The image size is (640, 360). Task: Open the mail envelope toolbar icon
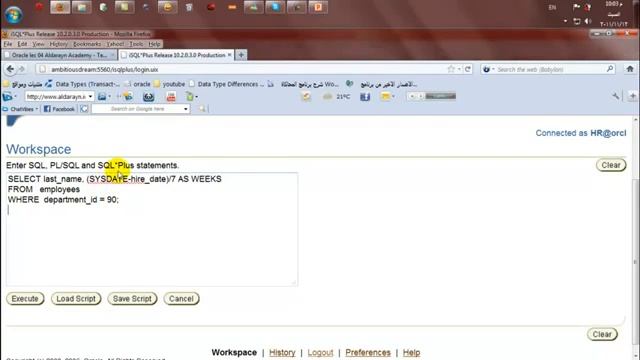coord(385,97)
